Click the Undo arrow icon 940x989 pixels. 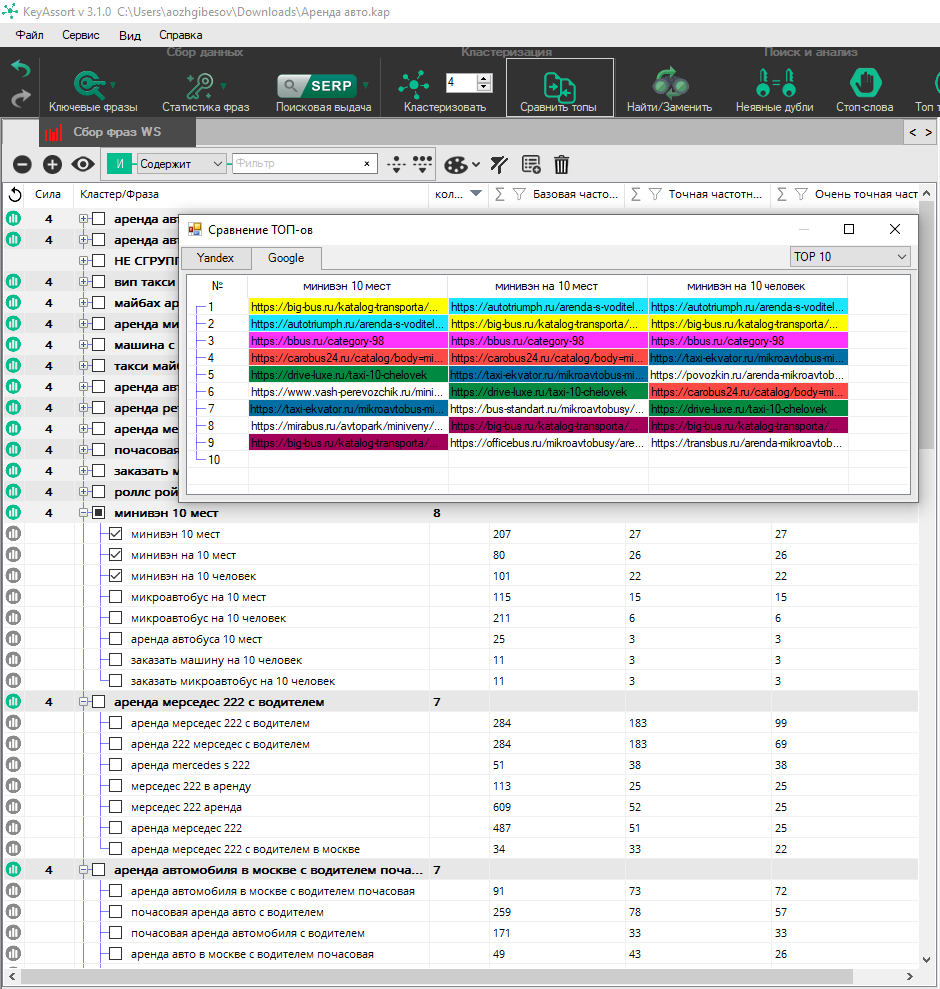tap(21, 69)
